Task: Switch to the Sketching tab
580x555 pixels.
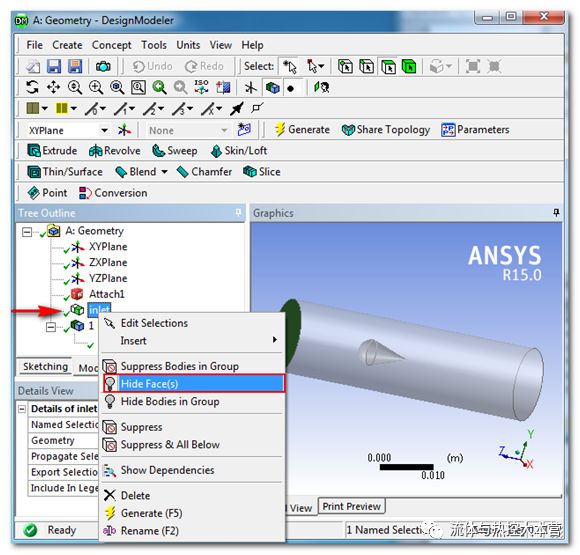Action: pos(45,367)
